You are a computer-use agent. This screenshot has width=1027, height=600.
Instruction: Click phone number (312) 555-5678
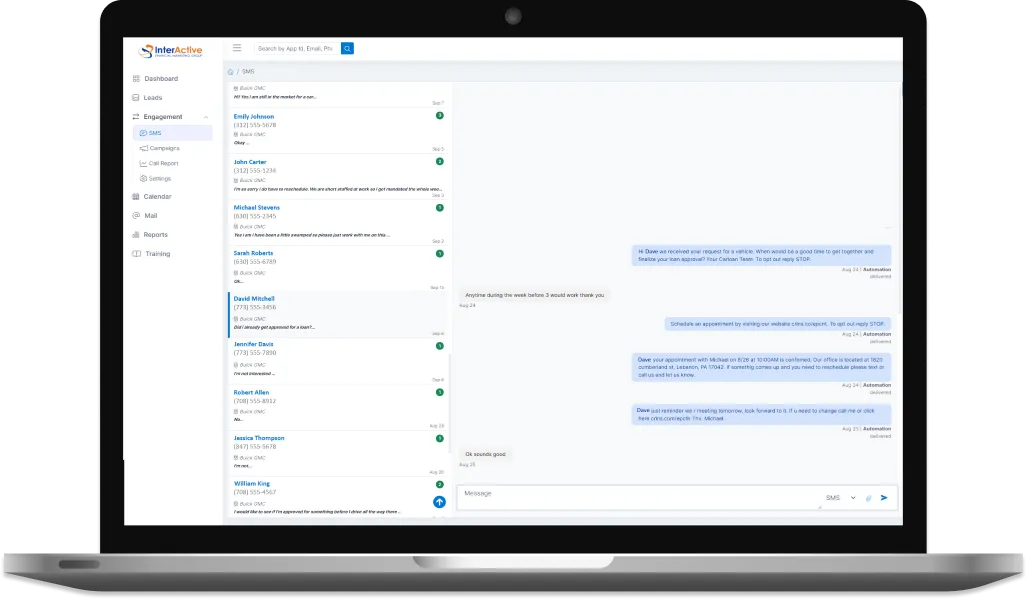[x=255, y=125]
